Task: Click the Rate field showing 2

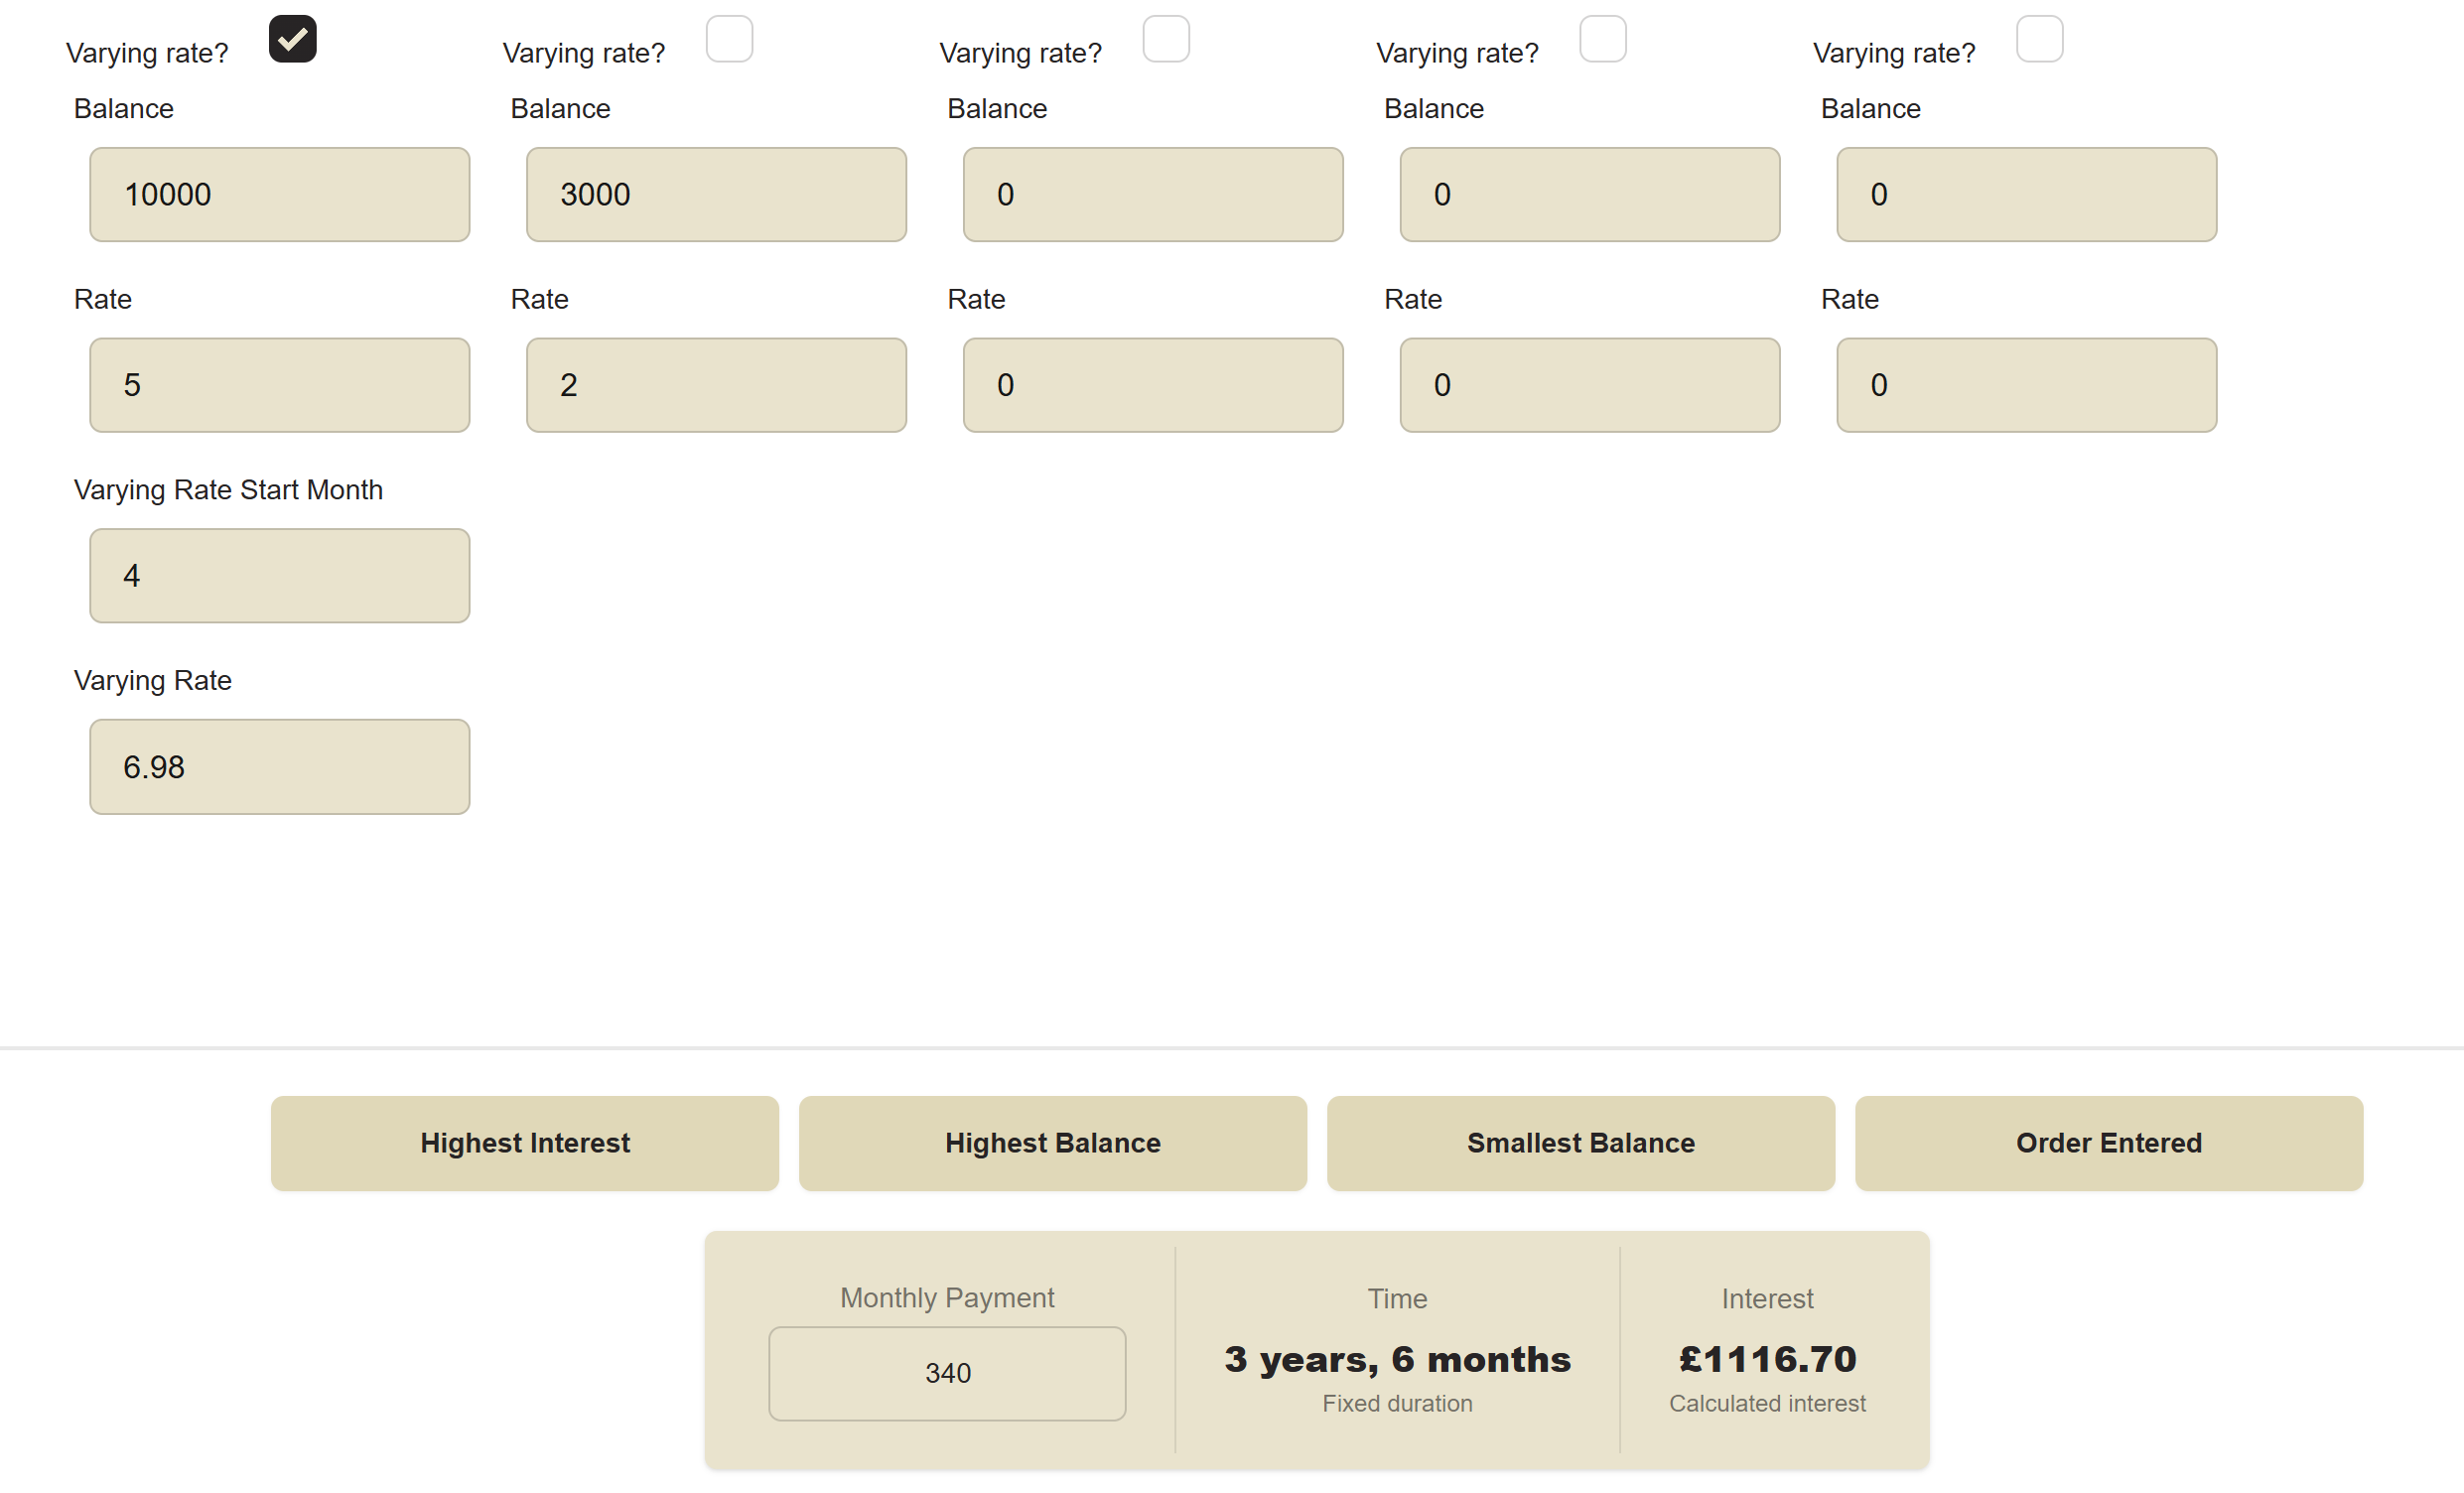Action: [x=716, y=385]
